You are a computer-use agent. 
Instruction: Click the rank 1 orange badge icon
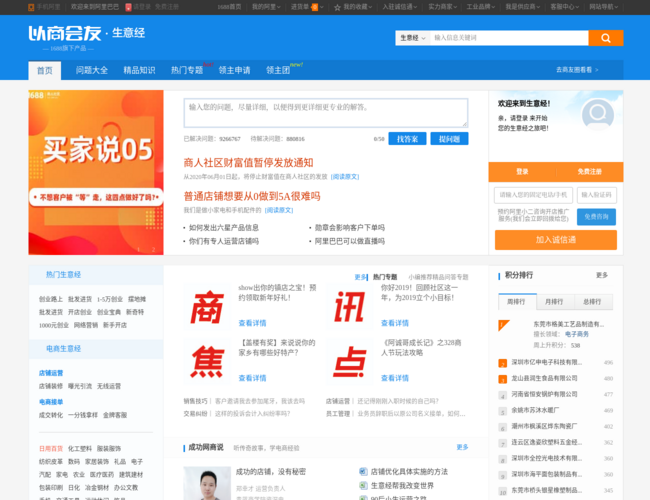coord(504,325)
